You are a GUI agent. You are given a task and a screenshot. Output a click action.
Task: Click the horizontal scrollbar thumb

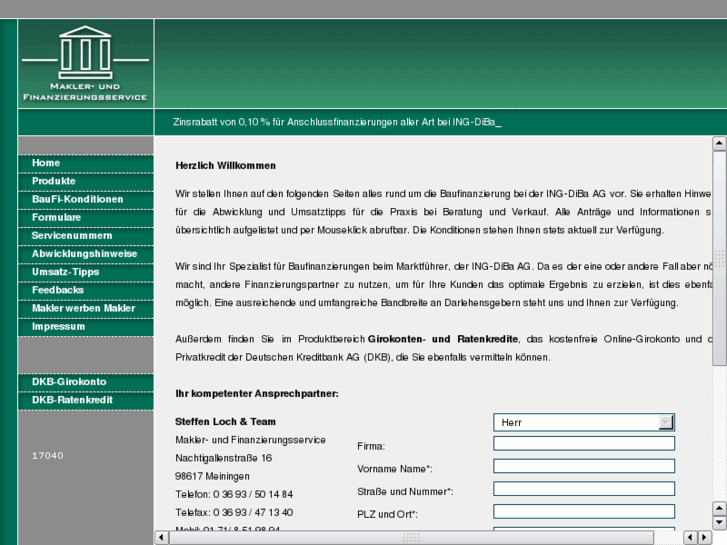coord(412,538)
